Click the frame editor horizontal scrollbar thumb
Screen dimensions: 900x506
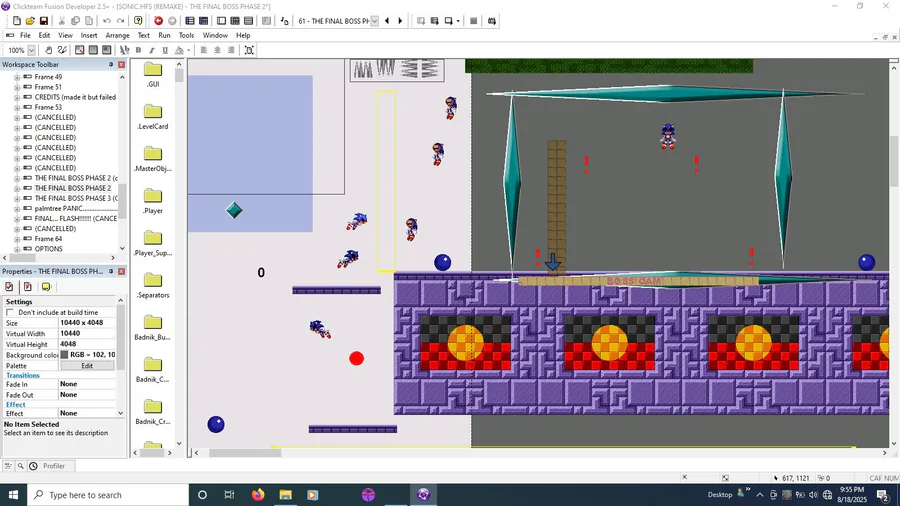click(x=245, y=453)
